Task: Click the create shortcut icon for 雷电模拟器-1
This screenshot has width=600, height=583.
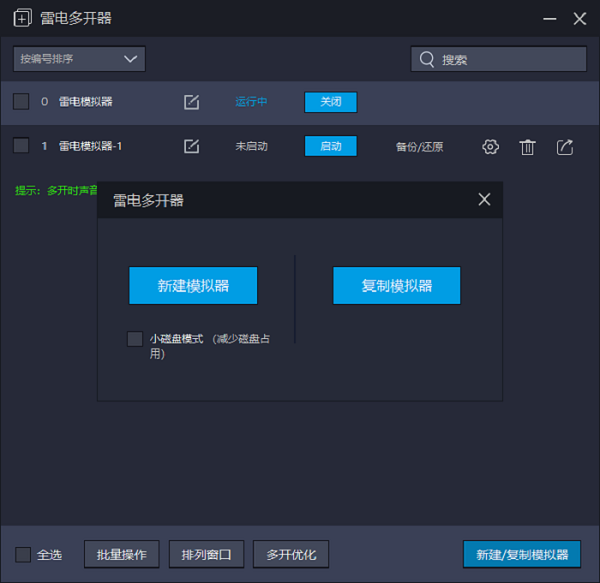Action: (x=564, y=147)
